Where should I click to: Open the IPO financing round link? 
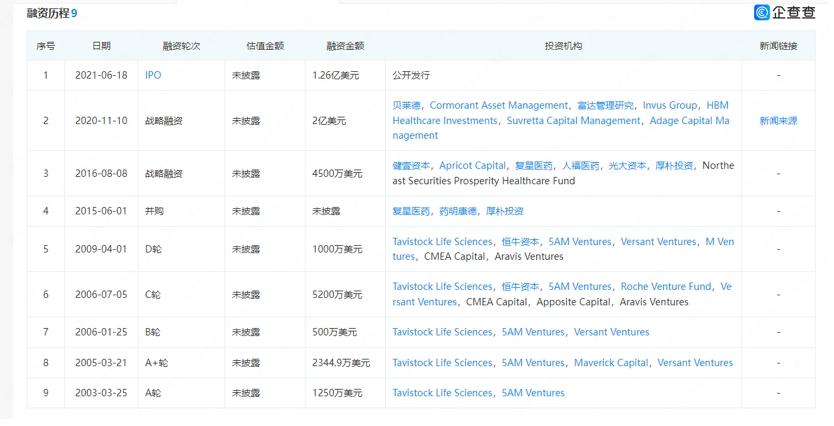coord(153,75)
